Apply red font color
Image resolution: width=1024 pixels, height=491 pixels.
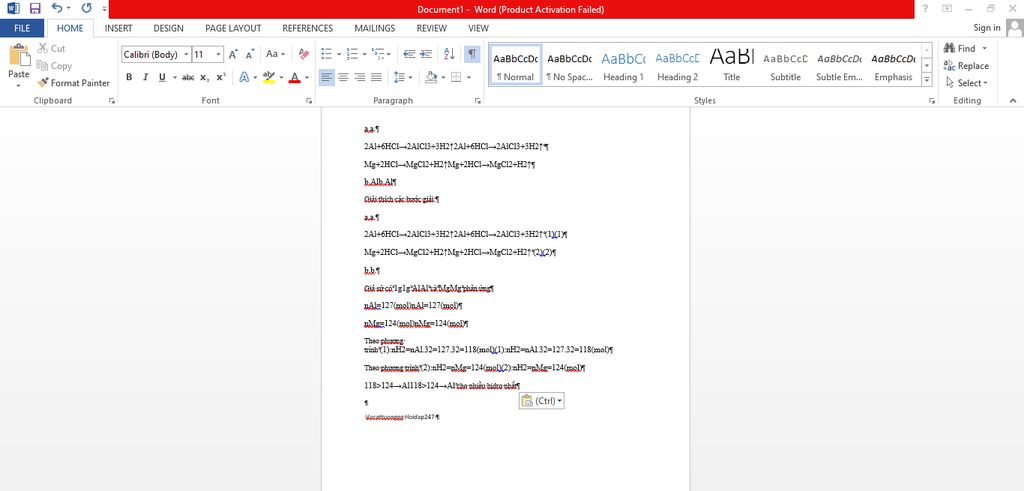click(x=295, y=77)
